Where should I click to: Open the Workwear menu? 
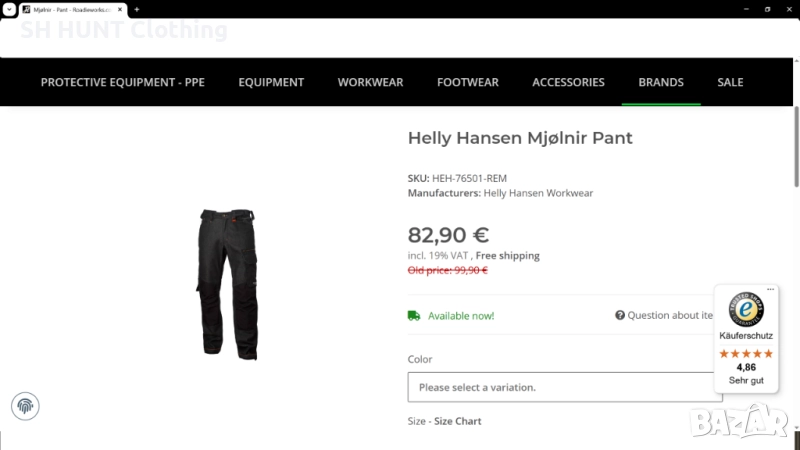[x=370, y=82]
